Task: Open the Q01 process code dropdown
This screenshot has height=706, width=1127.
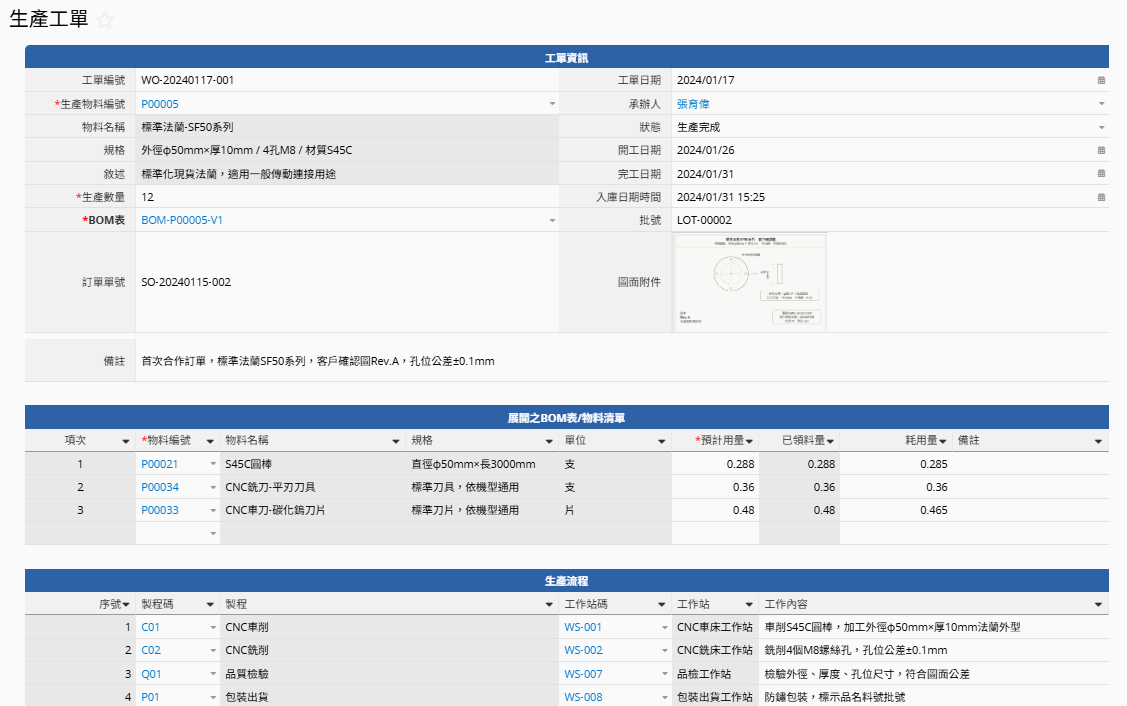Action: 213,674
